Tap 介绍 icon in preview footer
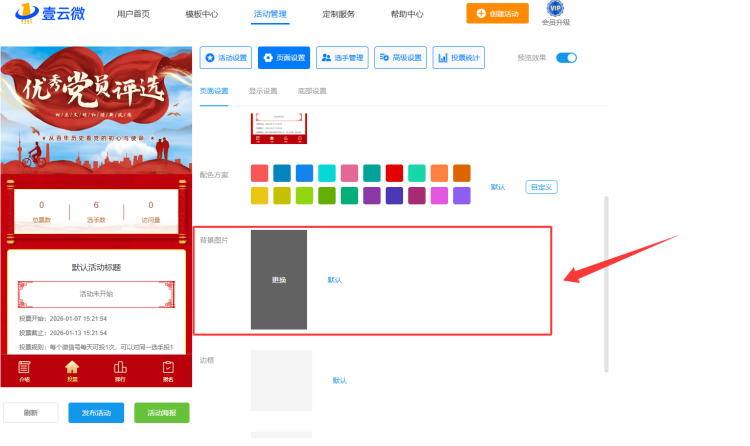 25,372
